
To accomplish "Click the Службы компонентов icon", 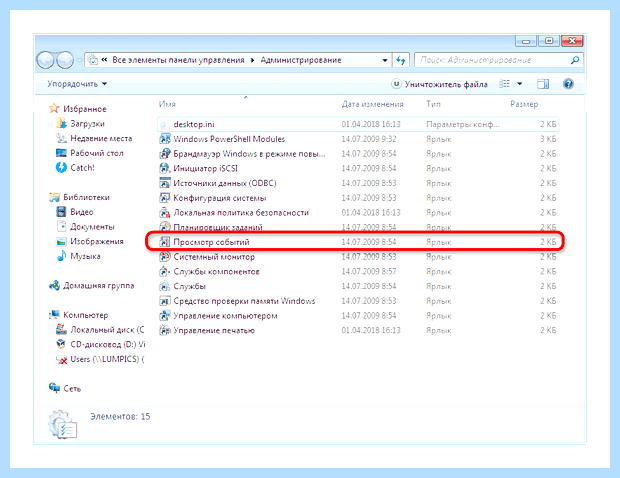I will coord(164,272).
